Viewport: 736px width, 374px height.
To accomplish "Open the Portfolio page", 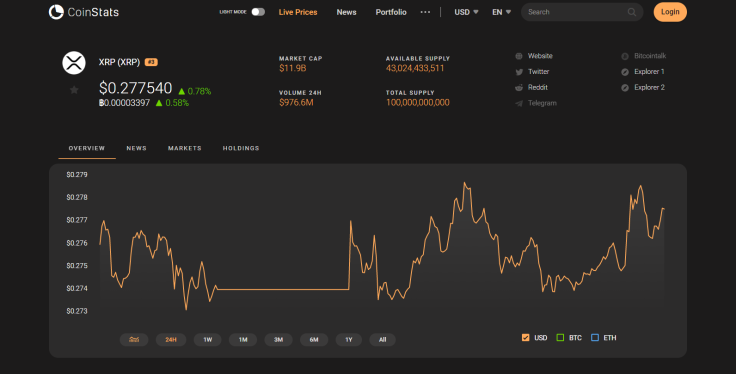I will coord(391,12).
